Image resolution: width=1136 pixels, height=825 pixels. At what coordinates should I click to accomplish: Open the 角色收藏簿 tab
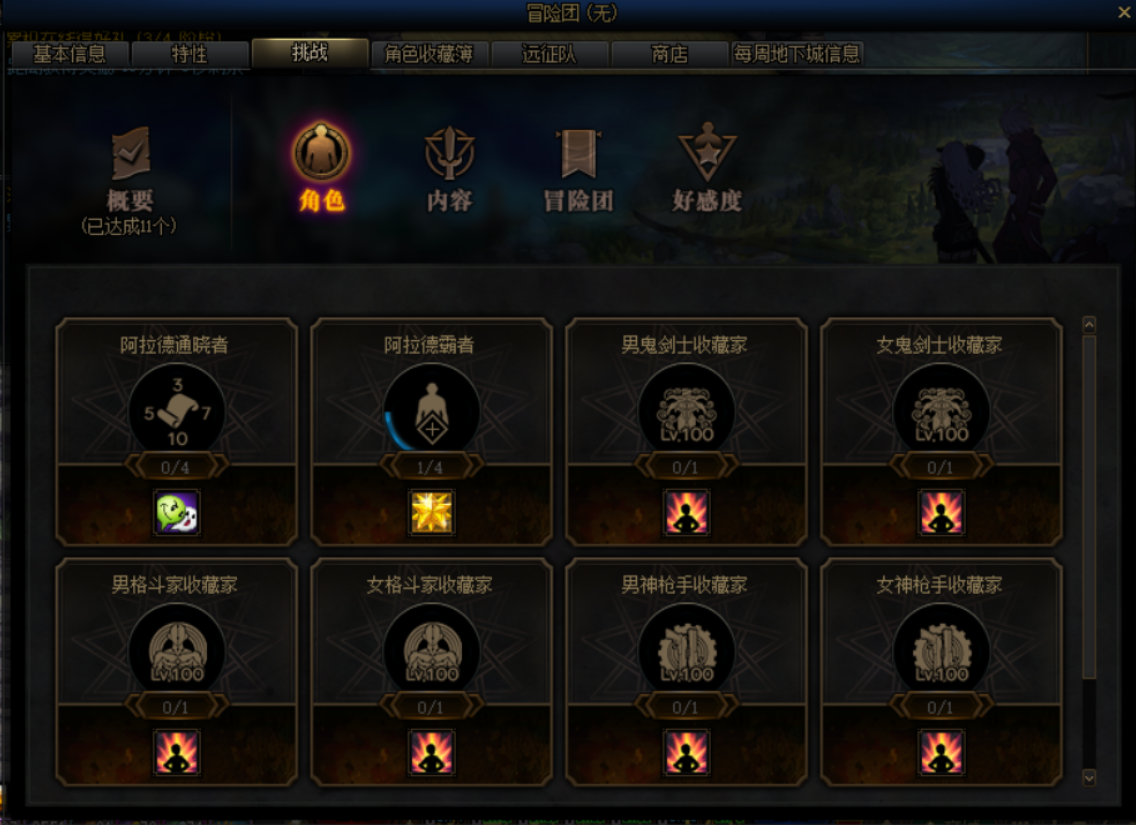point(429,54)
